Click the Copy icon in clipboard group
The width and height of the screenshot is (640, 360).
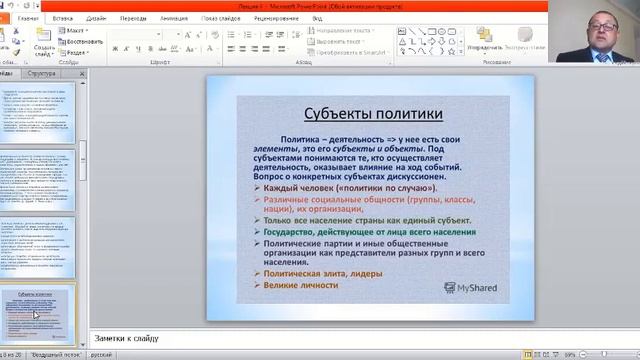coord(16,42)
